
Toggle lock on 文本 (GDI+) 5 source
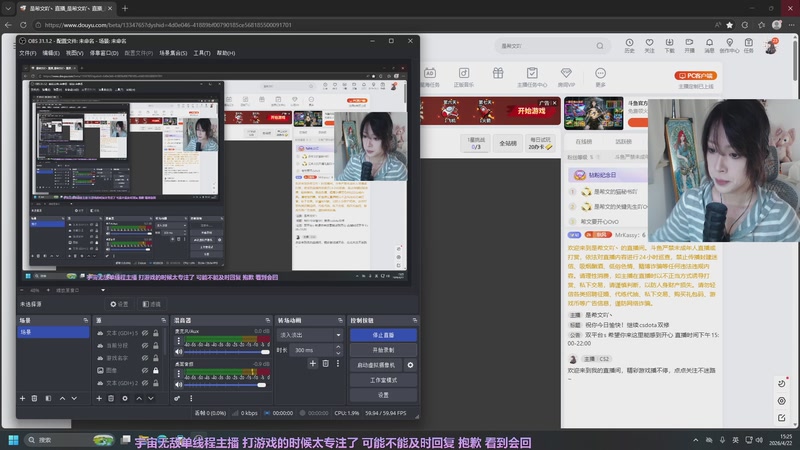(x=156, y=333)
